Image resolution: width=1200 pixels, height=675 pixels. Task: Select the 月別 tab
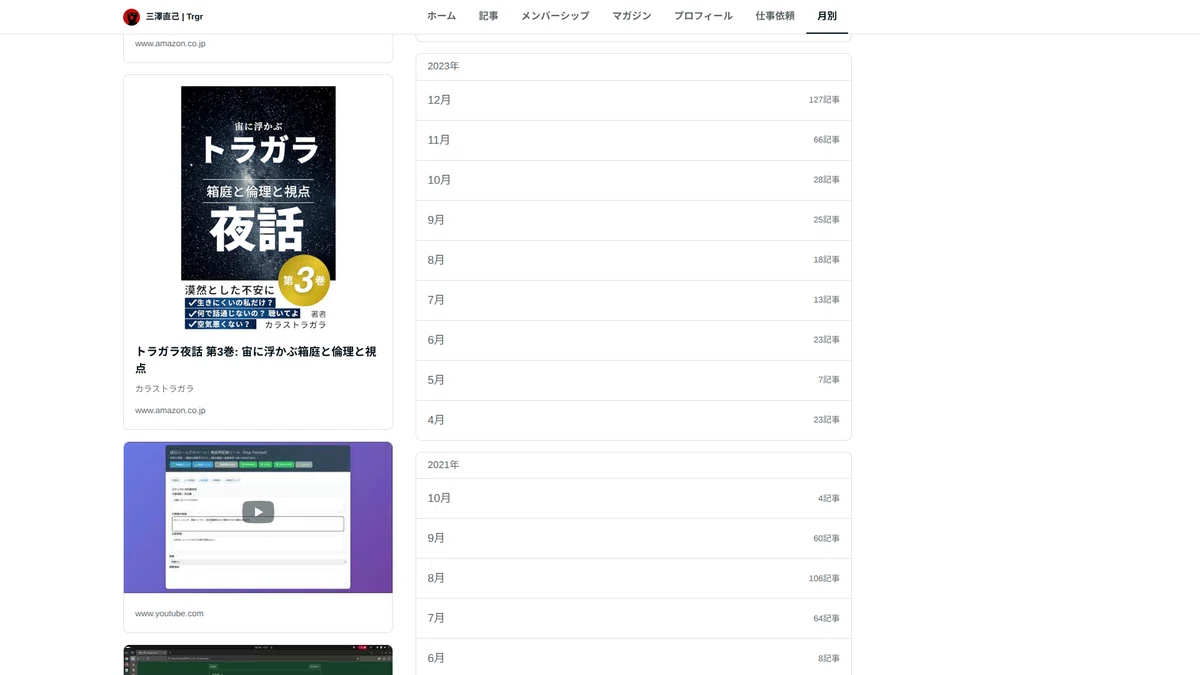[827, 16]
